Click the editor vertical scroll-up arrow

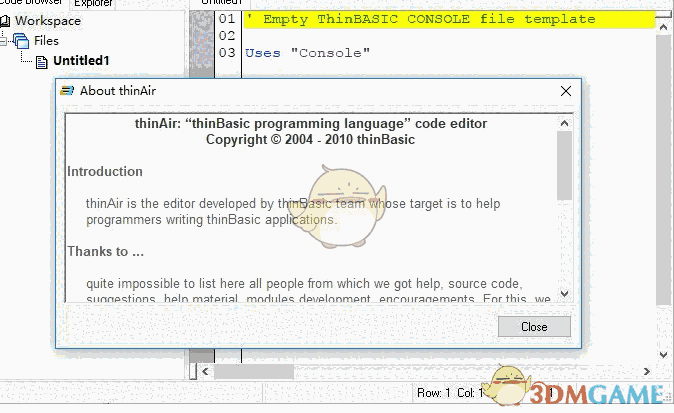coord(663,28)
